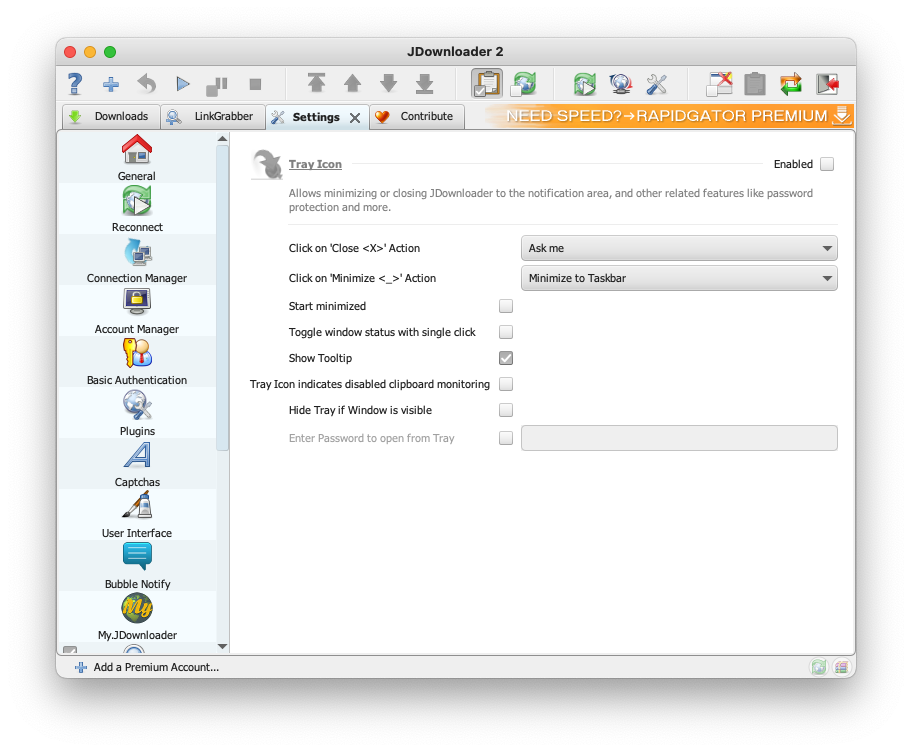
Task: Check Hide Tray if Window is visible
Action: pyautogui.click(x=506, y=410)
